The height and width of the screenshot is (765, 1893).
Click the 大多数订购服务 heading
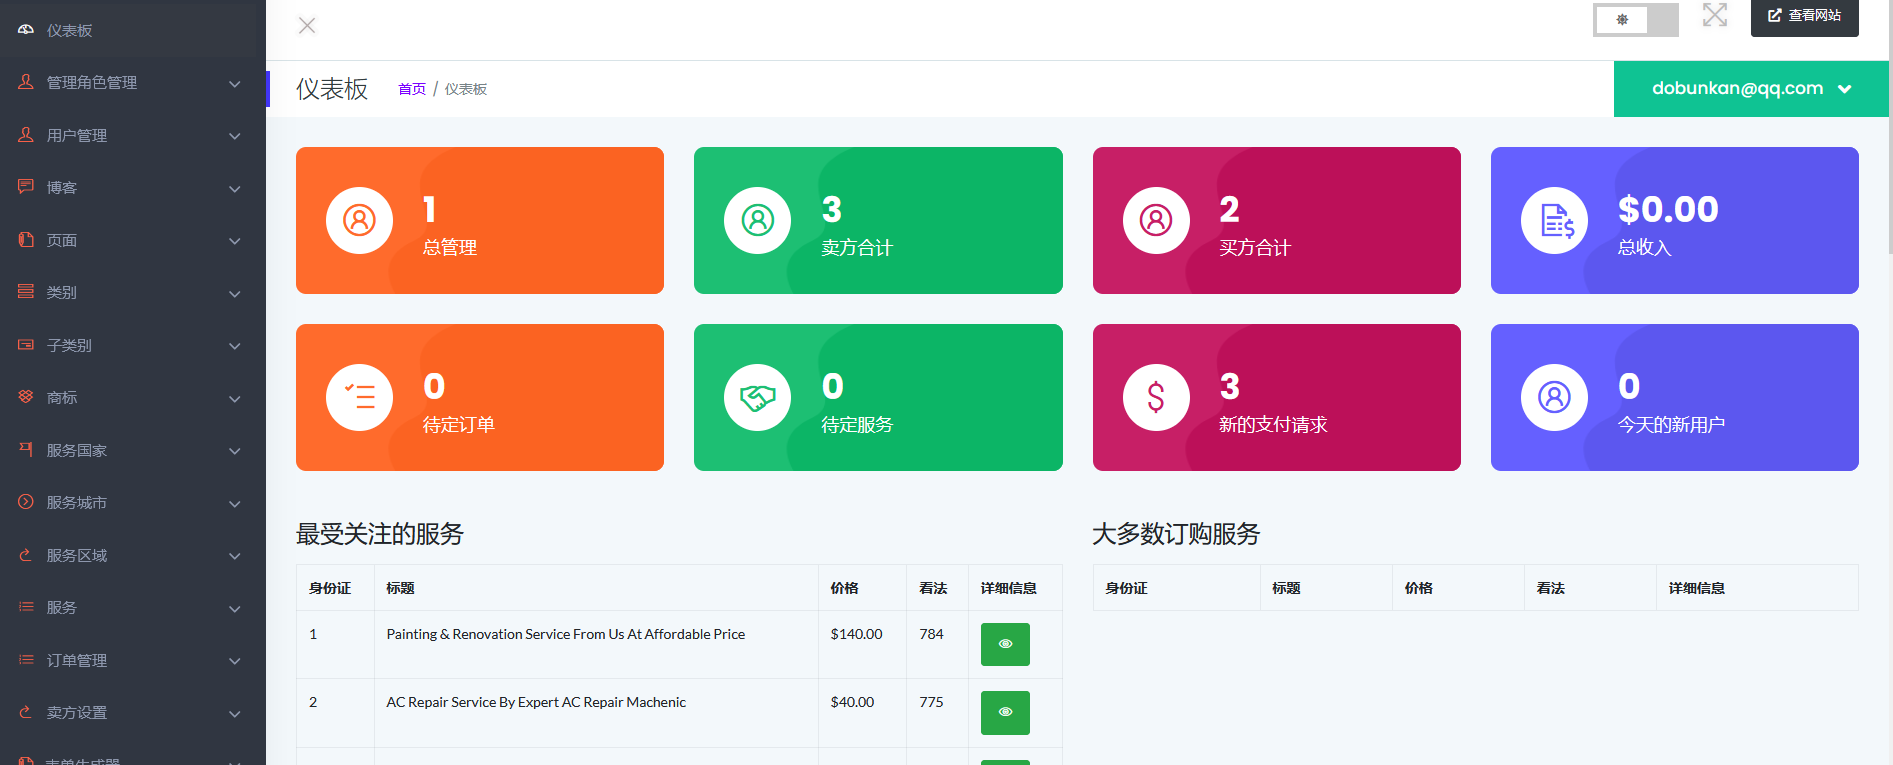pos(1176,534)
